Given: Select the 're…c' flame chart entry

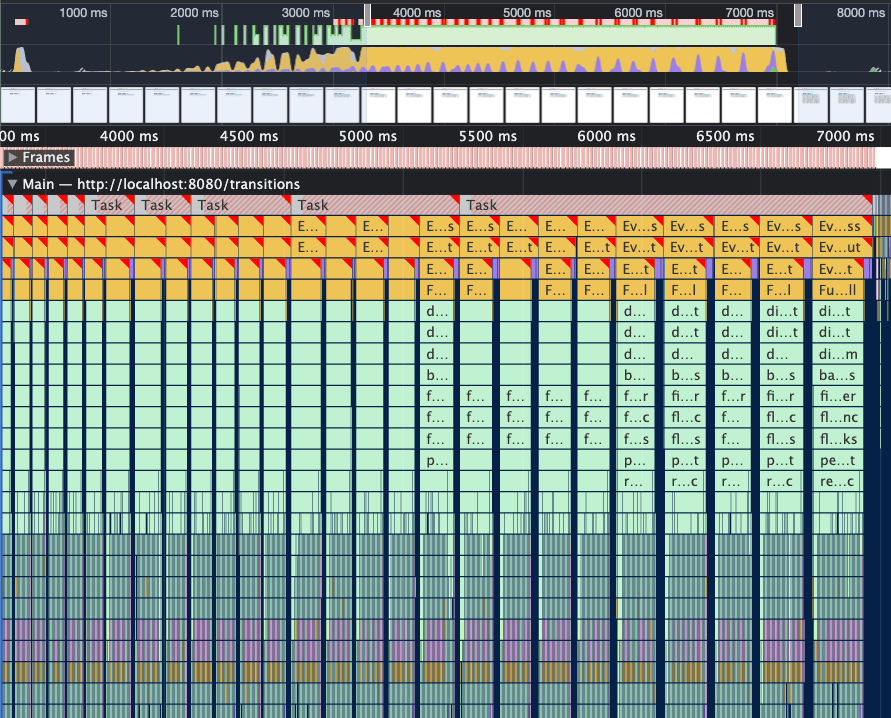Looking at the screenshot, I should pos(838,482).
